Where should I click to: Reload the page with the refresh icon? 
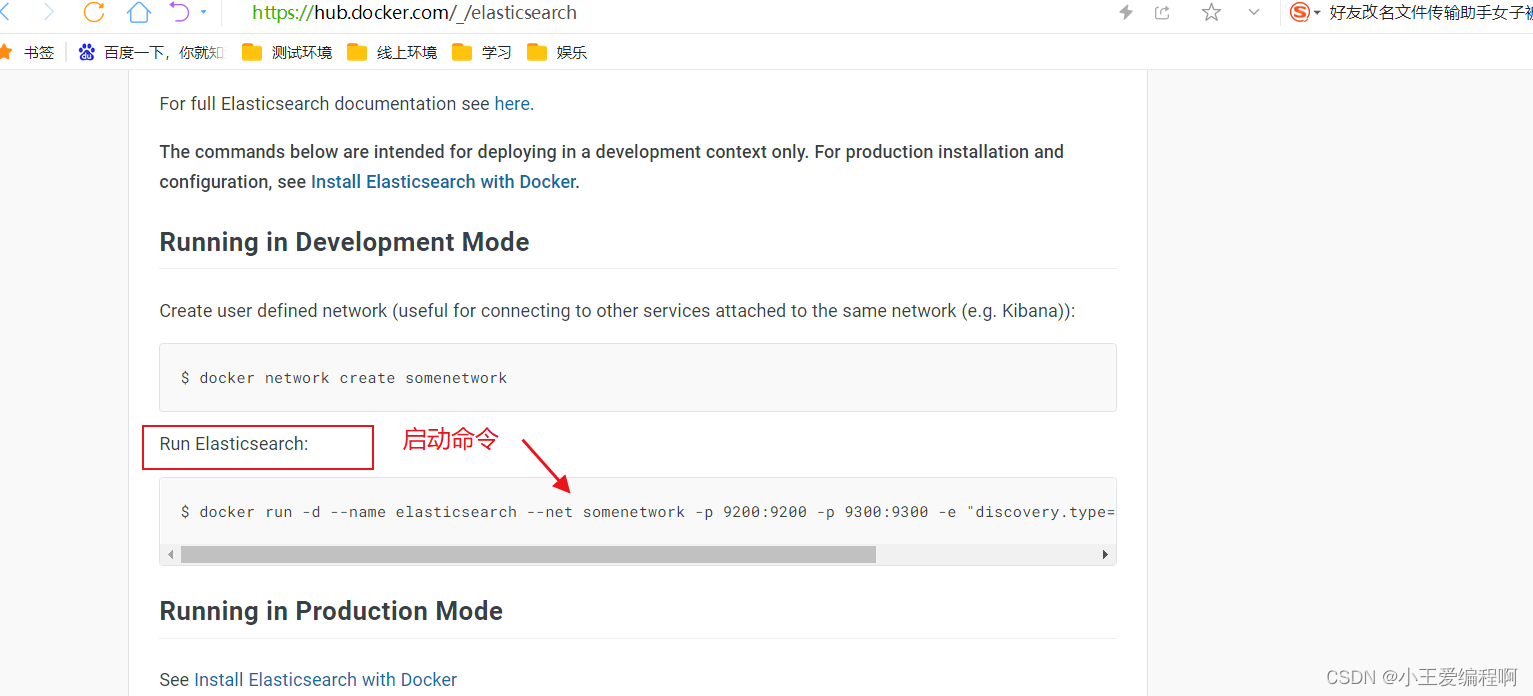coord(94,12)
